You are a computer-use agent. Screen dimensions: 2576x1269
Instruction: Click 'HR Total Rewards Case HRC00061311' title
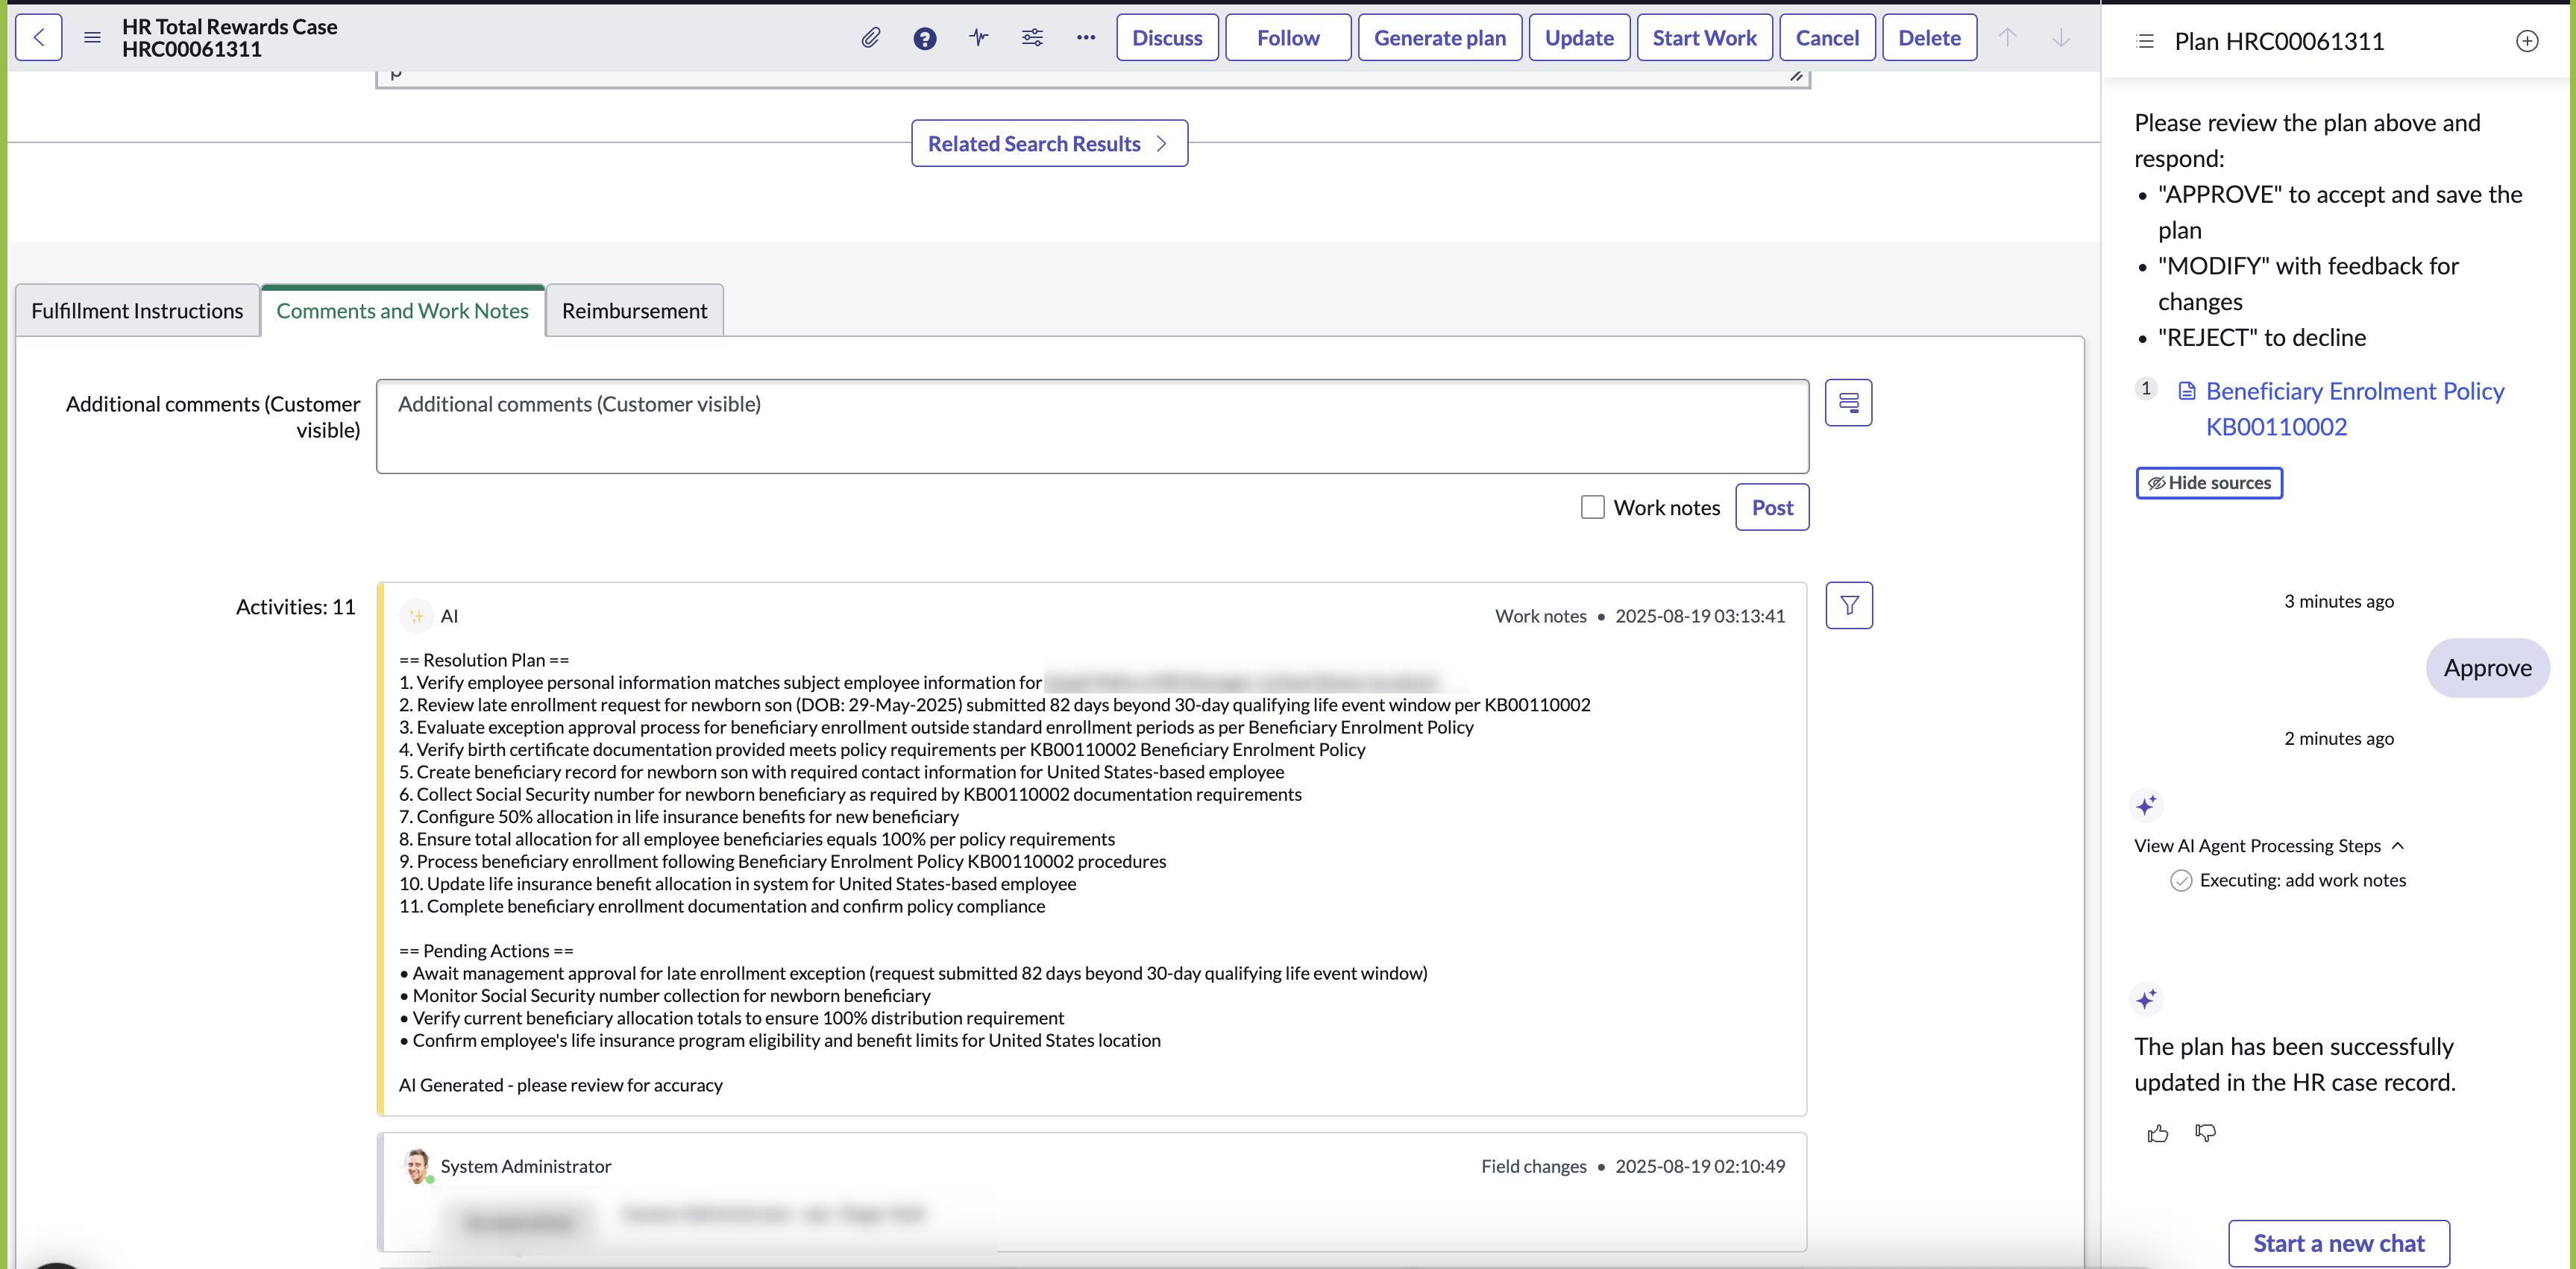[229, 38]
